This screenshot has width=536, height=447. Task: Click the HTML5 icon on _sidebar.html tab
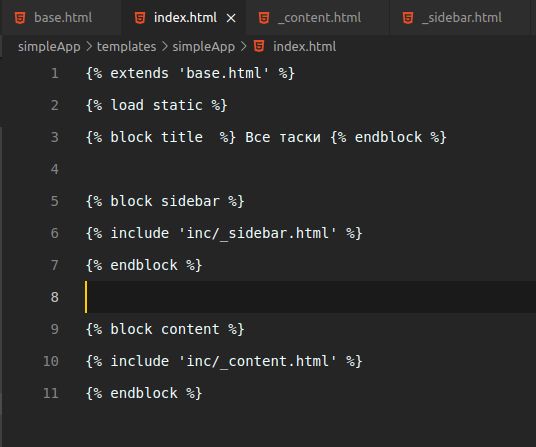[408, 18]
